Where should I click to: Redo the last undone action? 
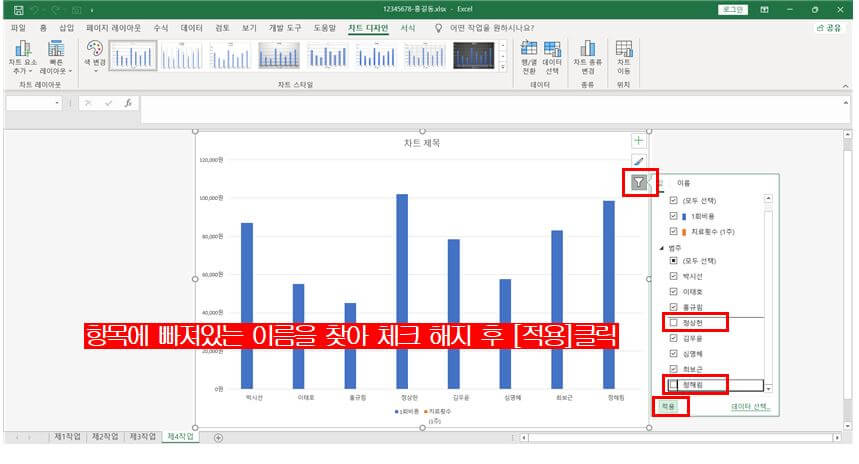point(56,10)
